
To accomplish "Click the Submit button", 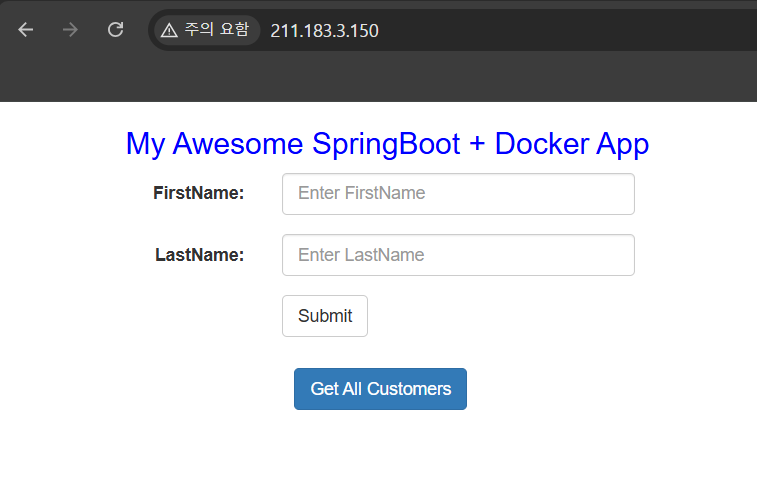I will [x=325, y=316].
